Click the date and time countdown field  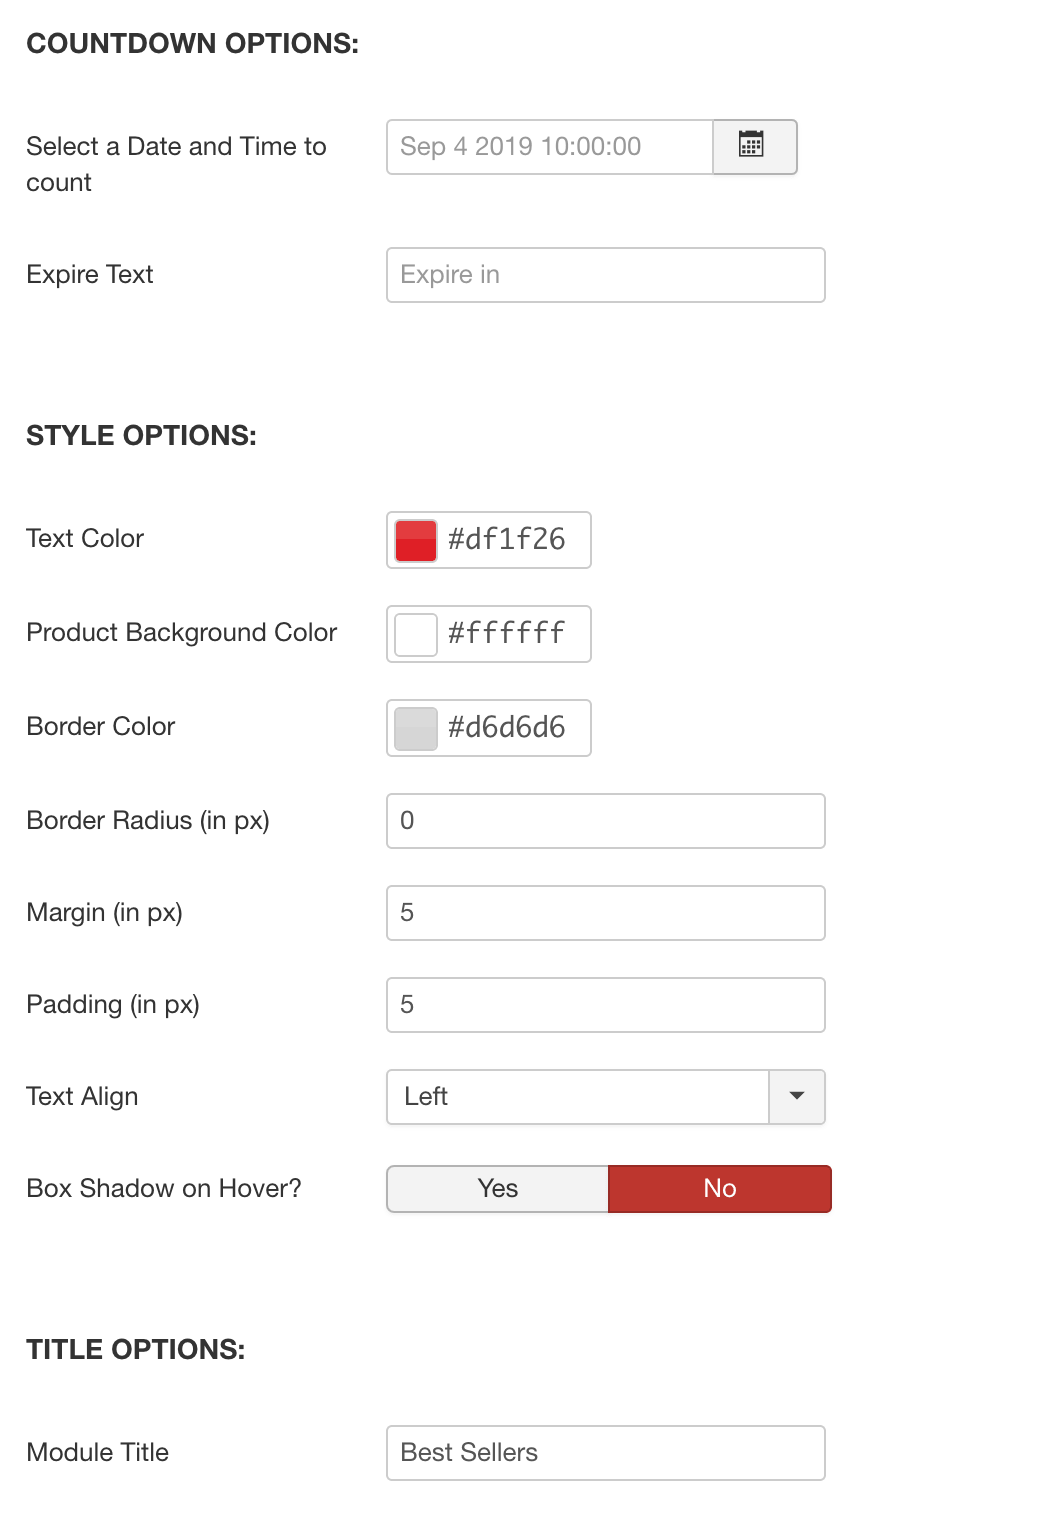(x=550, y=147)
